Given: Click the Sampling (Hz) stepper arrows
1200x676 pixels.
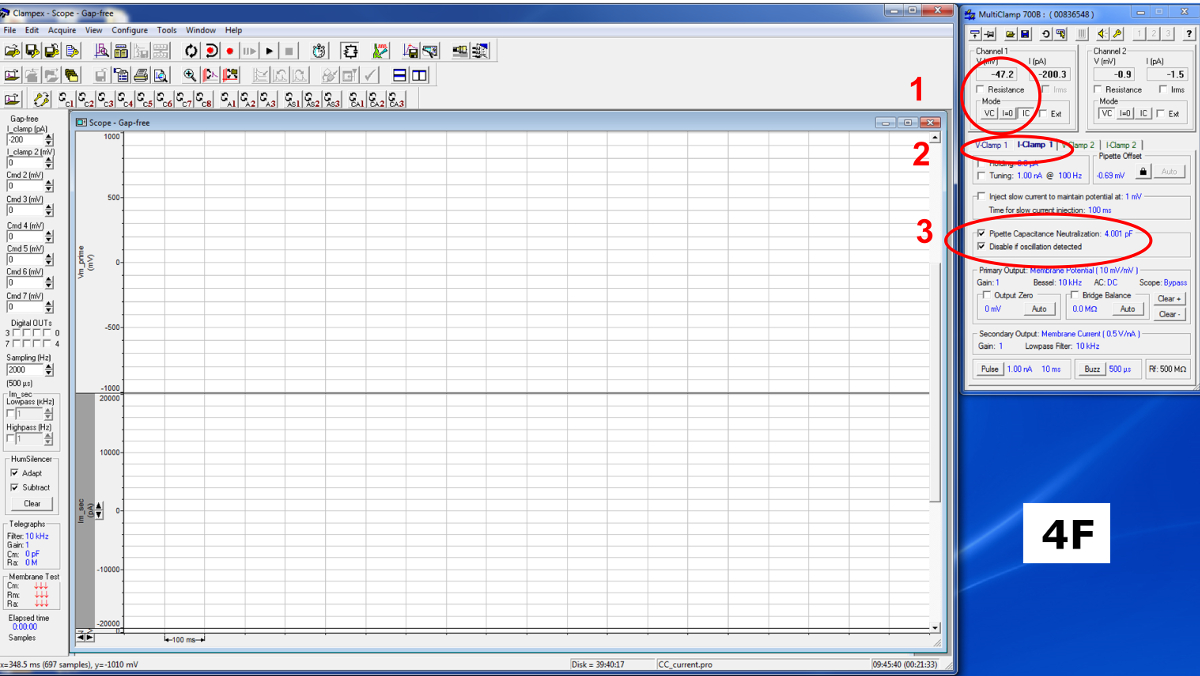Looking at the screenshot, I should 49,370.
